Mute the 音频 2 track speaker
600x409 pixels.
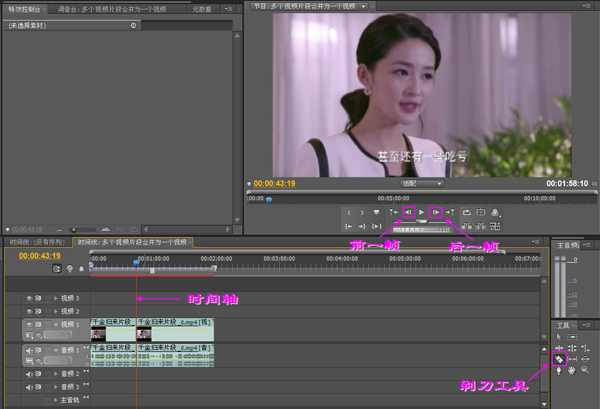pos(29,374)
